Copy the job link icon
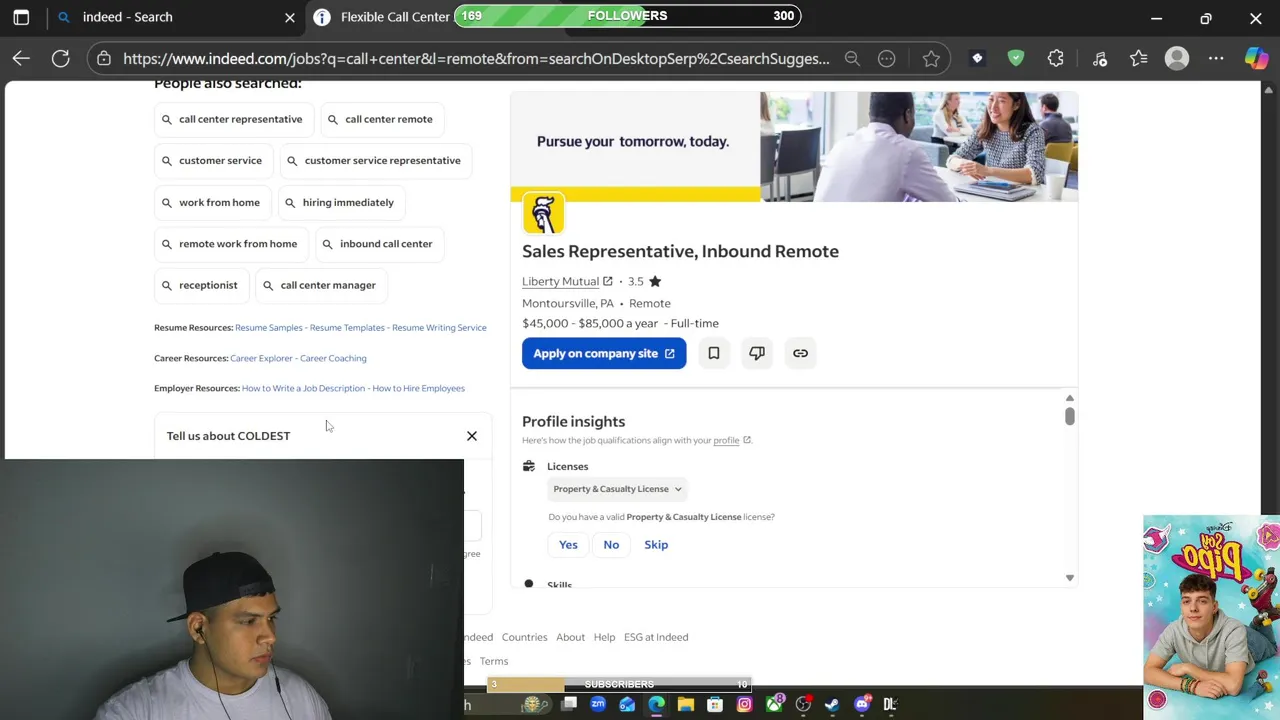This screenshot has width=1280, height=720. pos(800,353)
